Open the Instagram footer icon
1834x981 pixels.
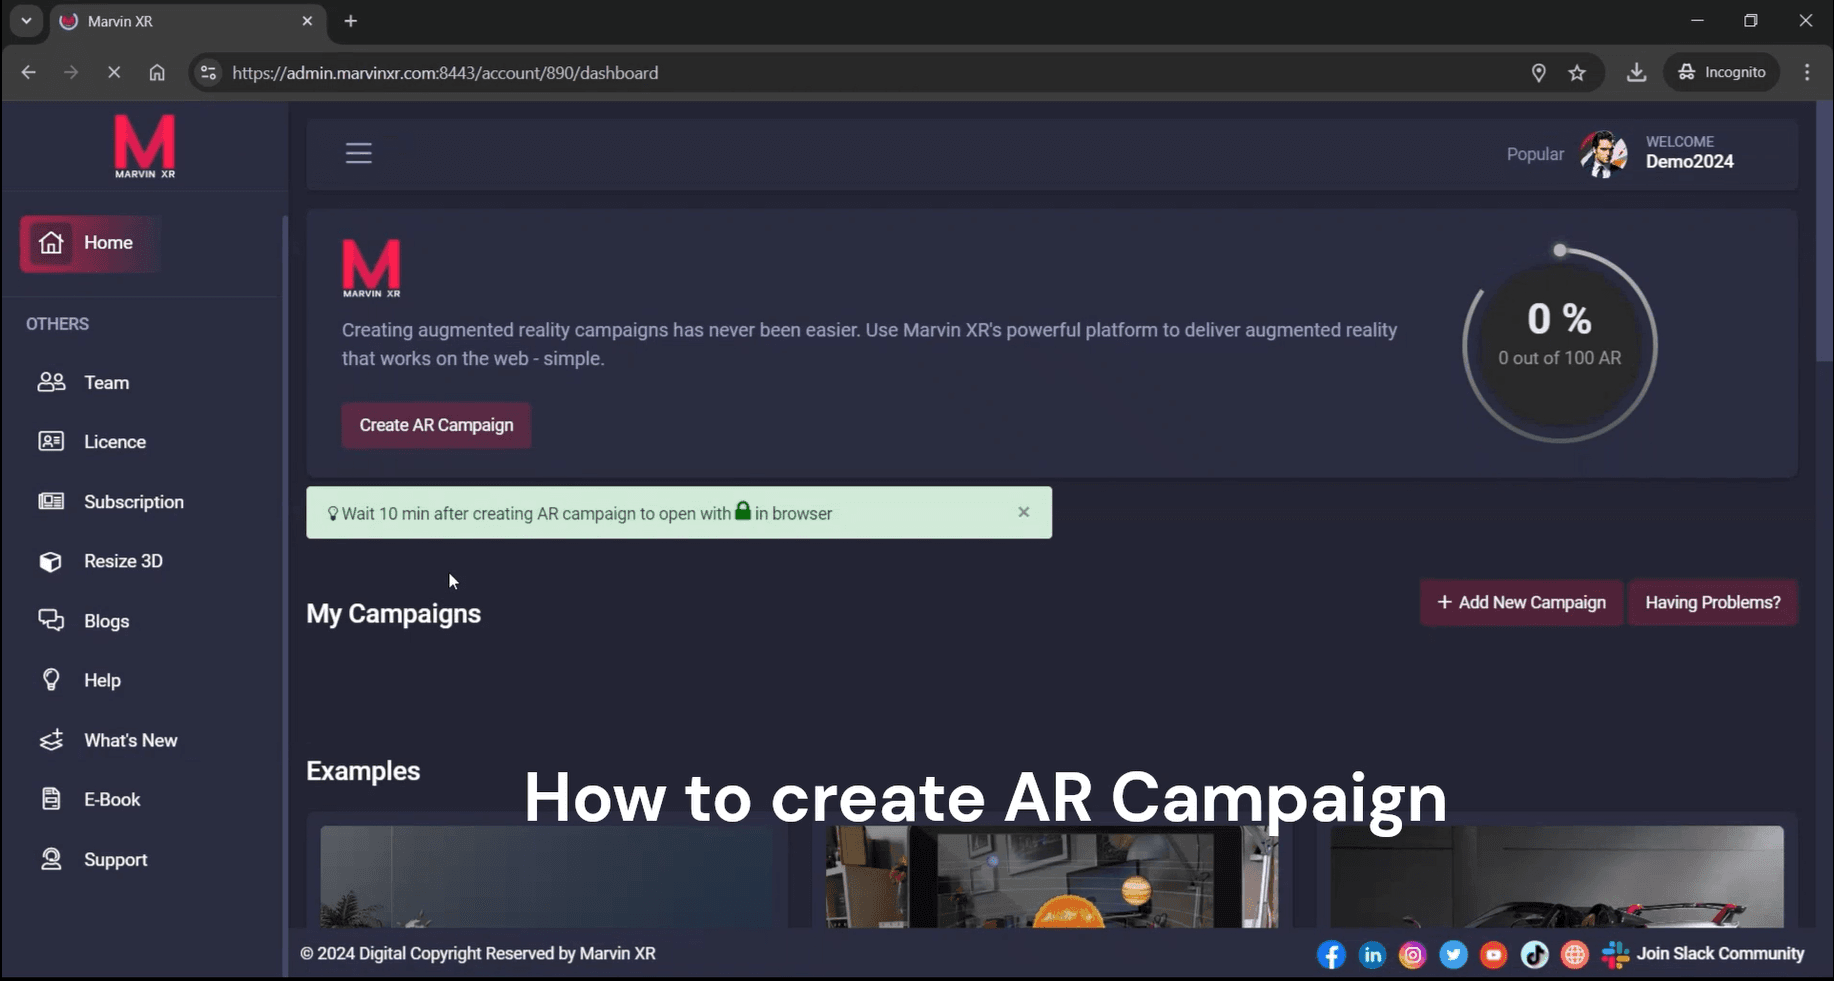(1412, 955)
